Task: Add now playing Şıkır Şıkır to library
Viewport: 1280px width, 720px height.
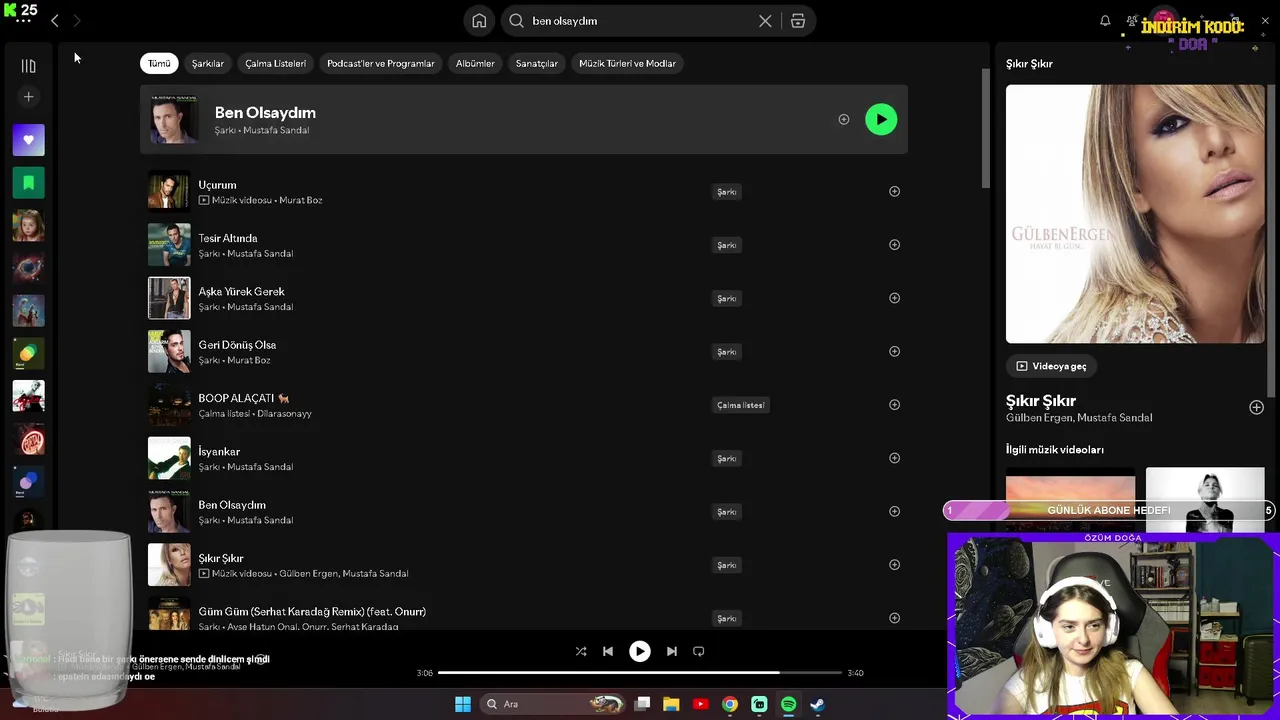Action: [x=1256, y=408]
